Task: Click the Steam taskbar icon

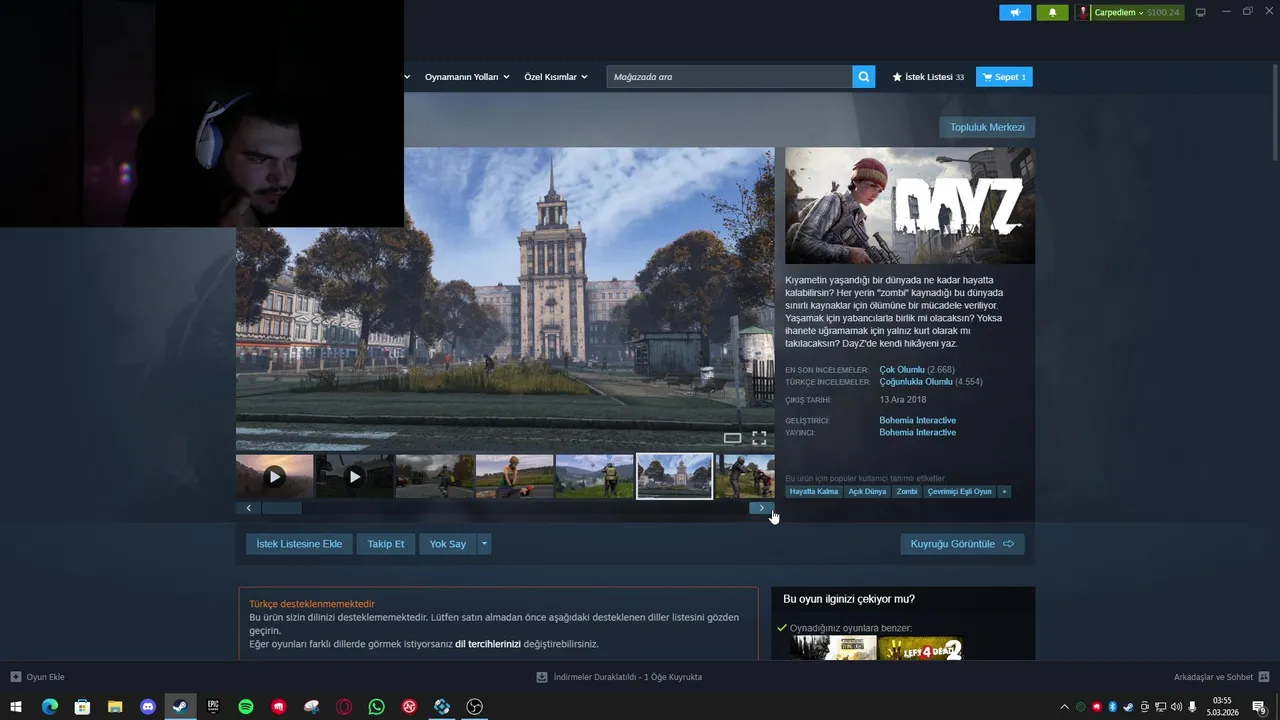Action: (180, 707)
